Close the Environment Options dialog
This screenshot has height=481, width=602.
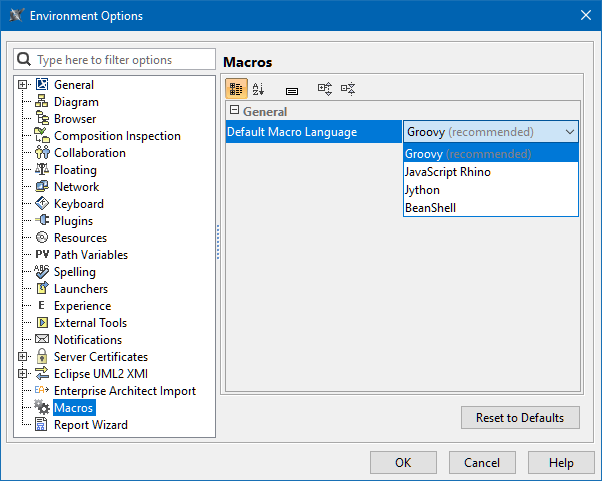coord(586,15)
